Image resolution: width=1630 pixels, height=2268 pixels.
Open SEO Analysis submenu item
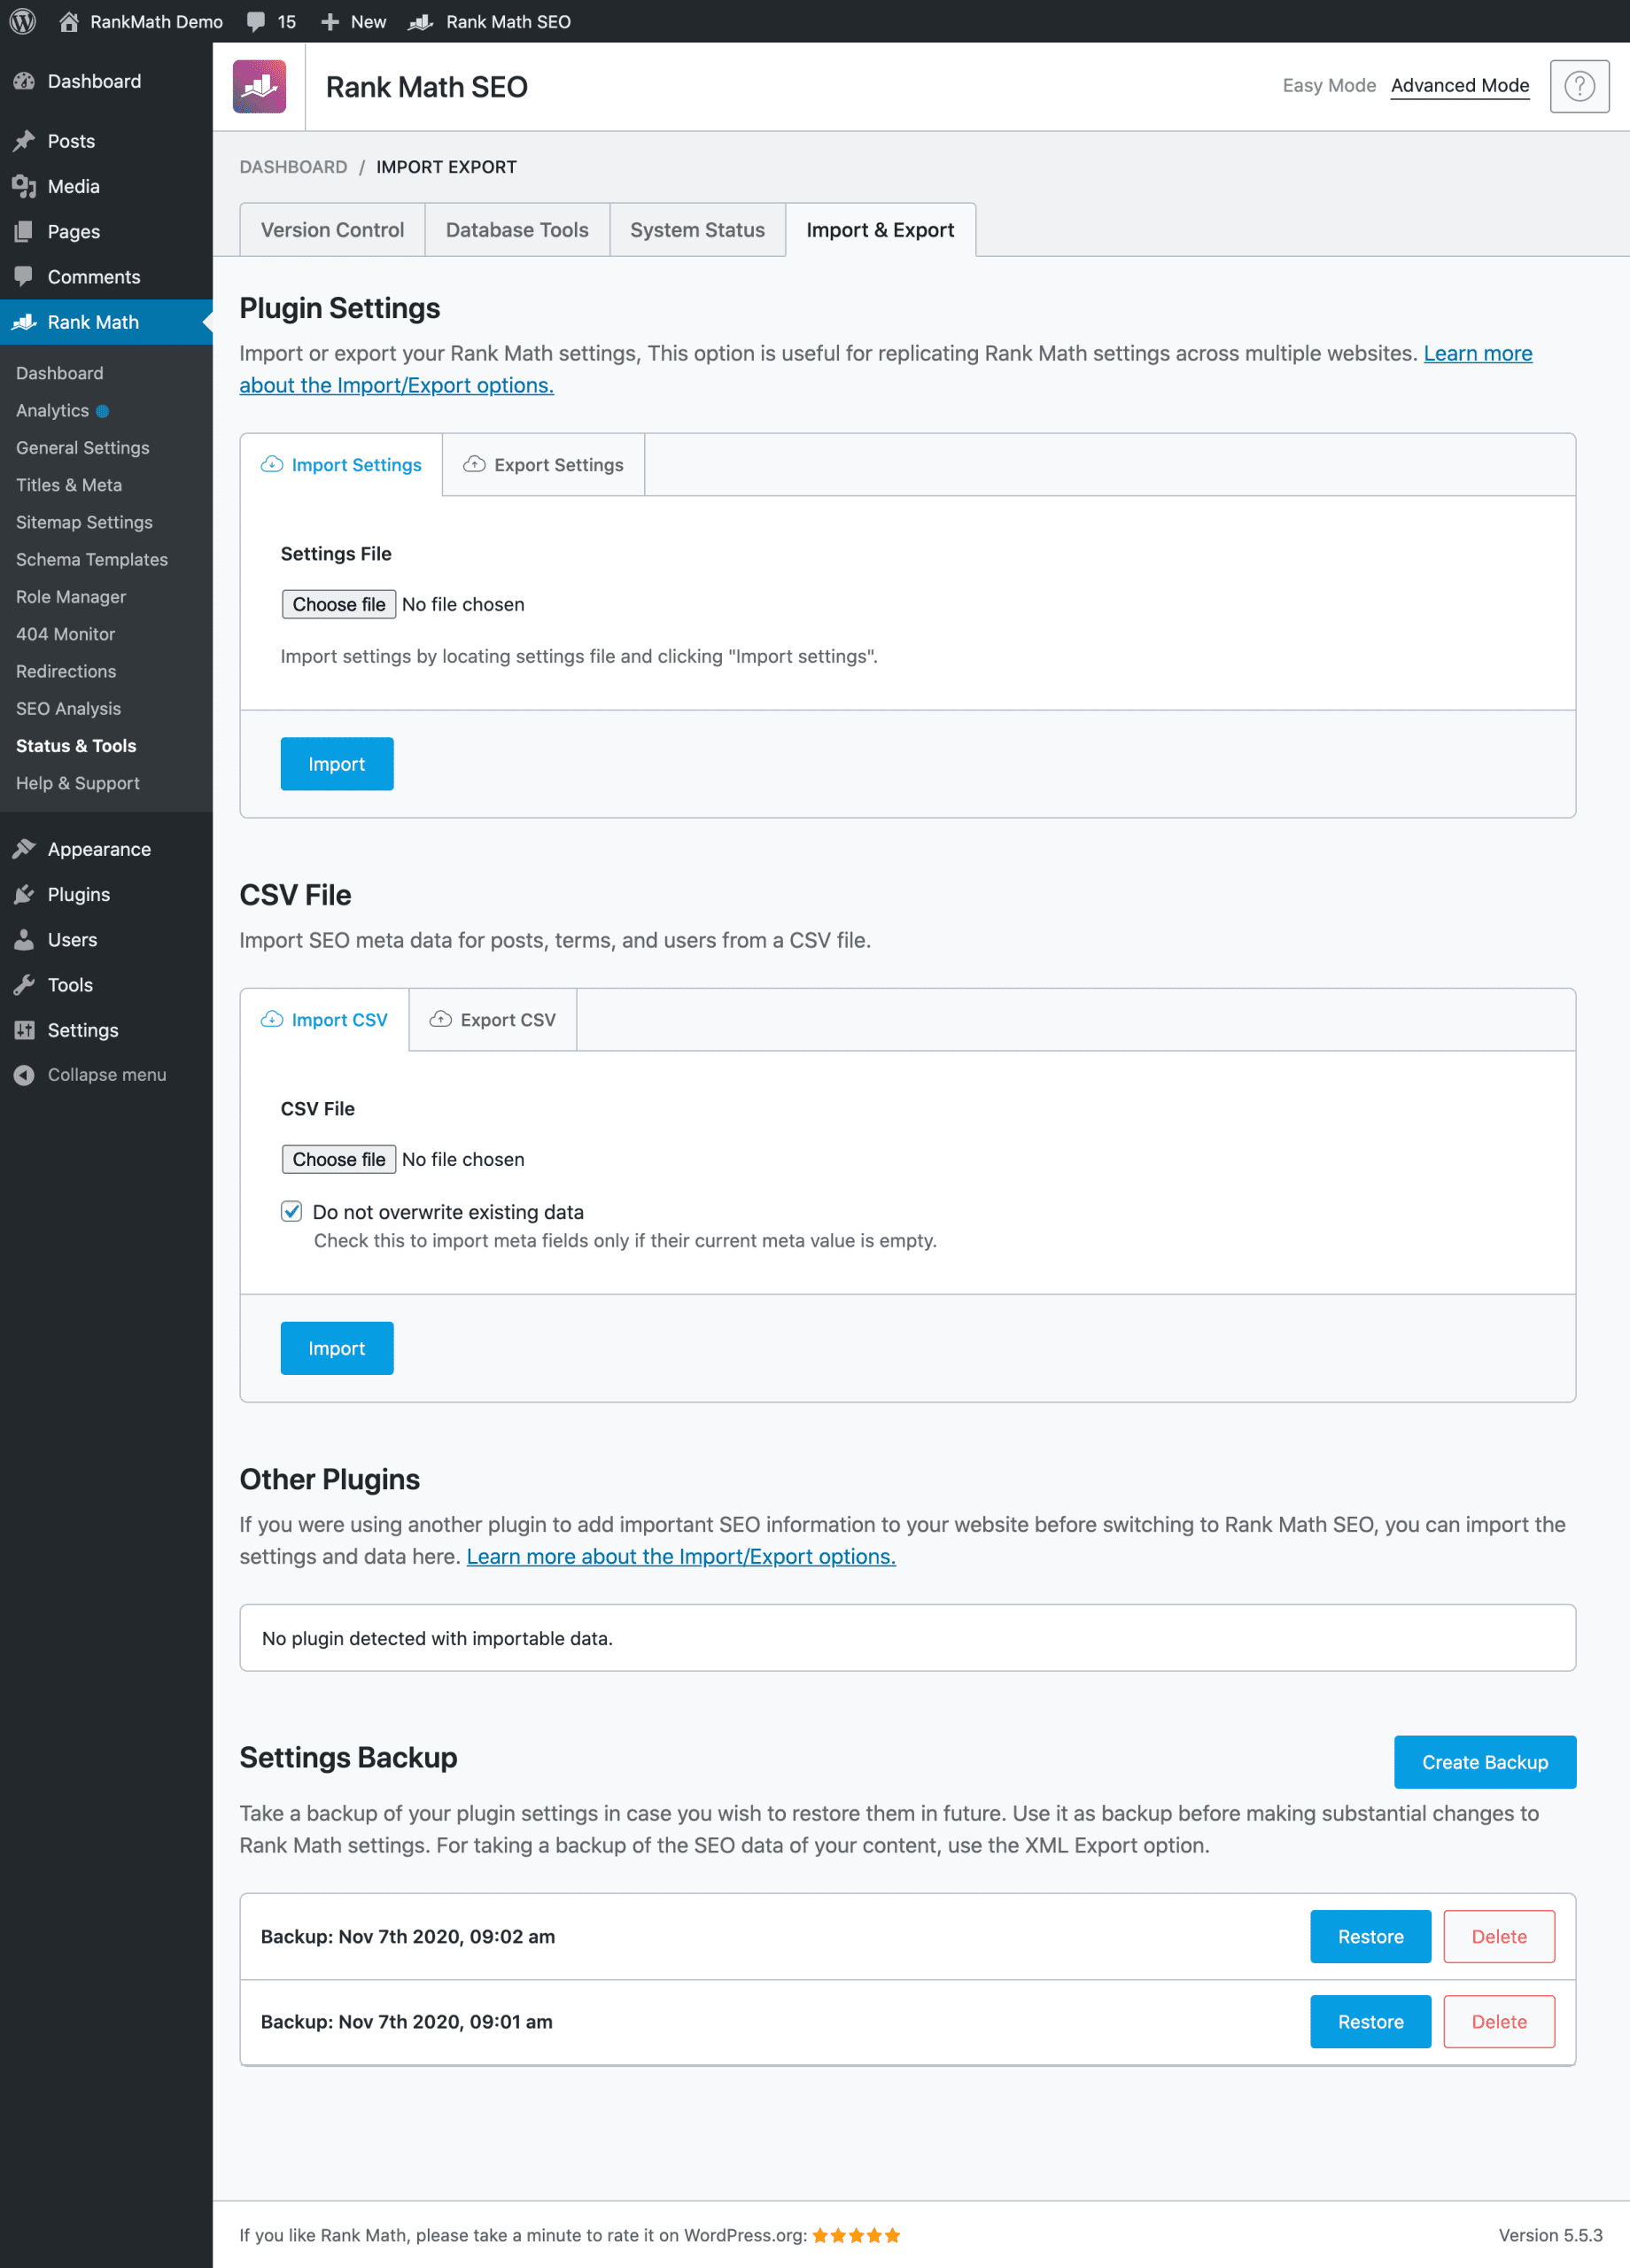pos(68,709)
